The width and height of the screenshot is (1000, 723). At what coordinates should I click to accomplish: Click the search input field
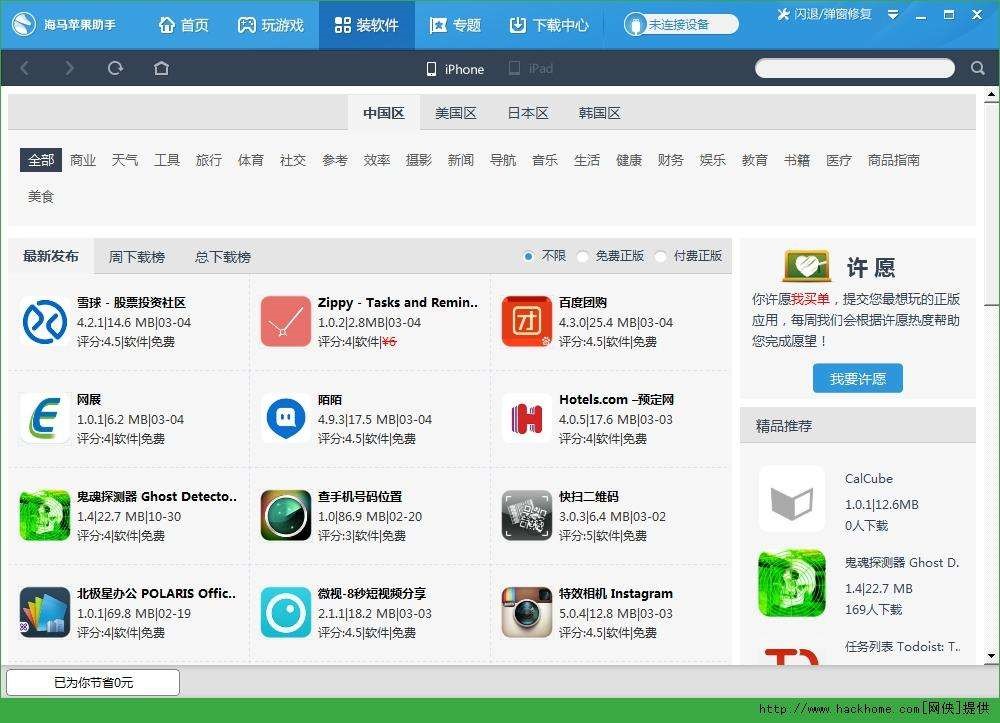[855, 68]
